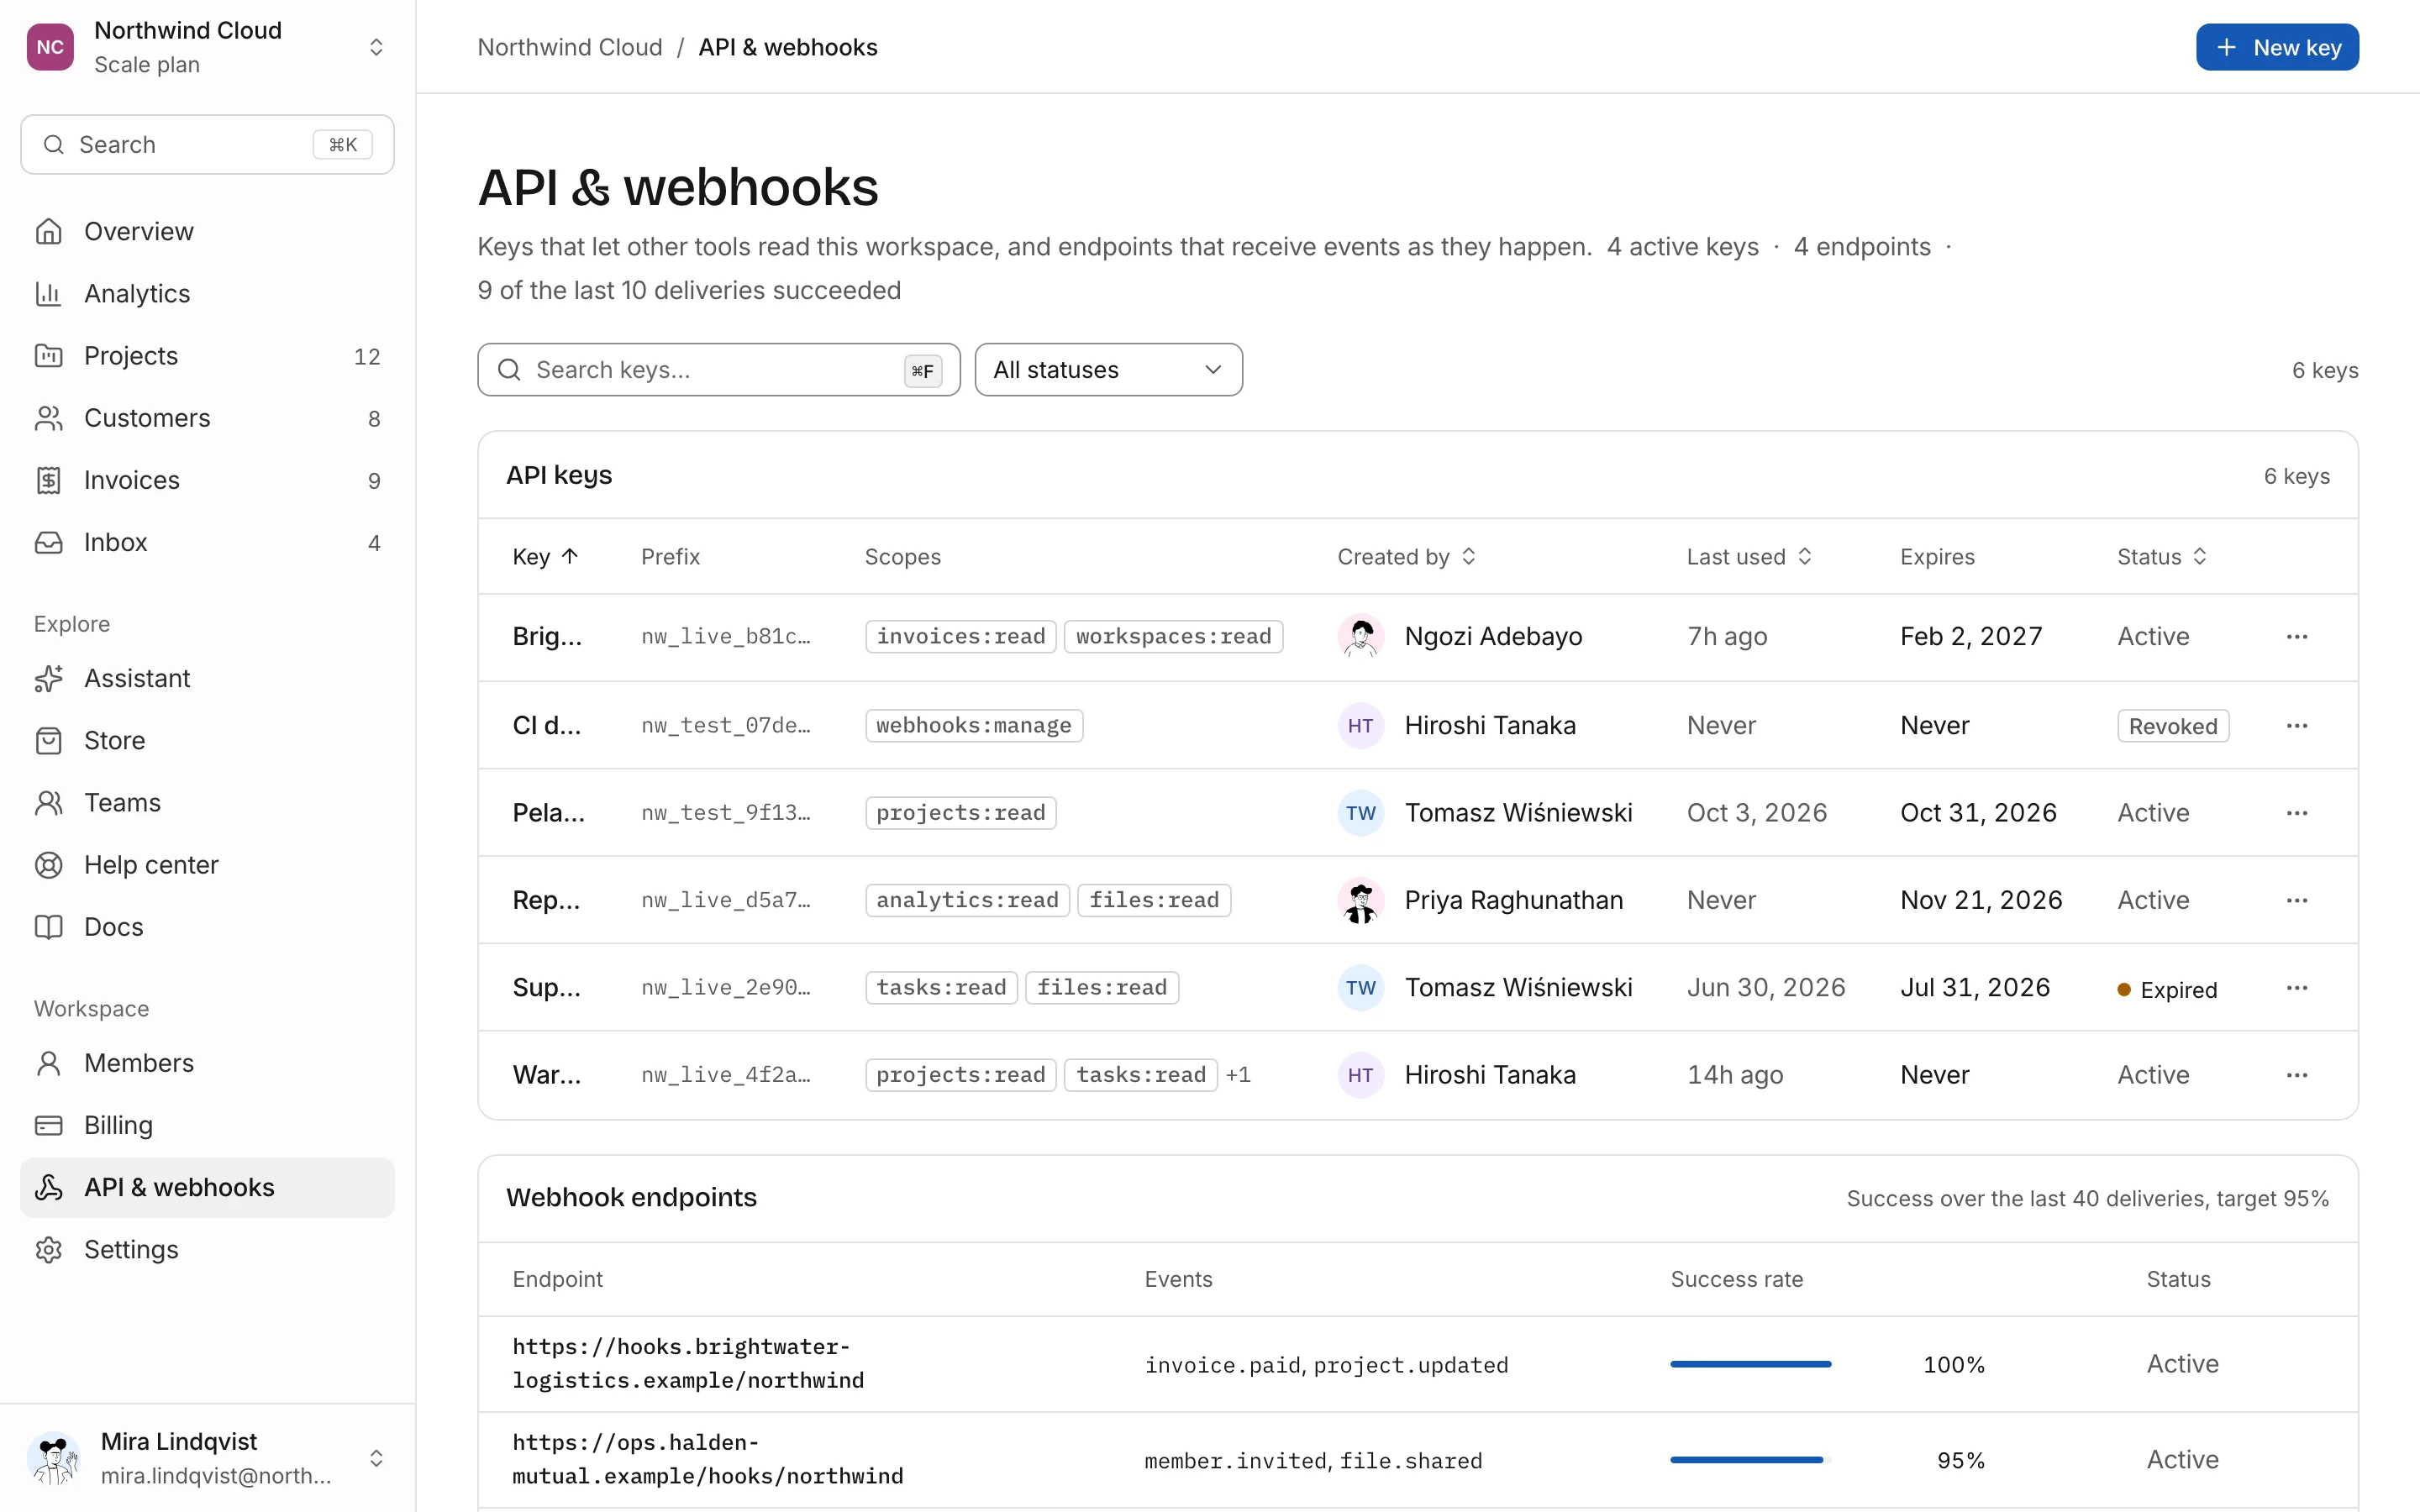This screenshot has height=1512, width=2420.
Task: Select API & webhooks sidebar item
Action: click(x=207, y=1187)
